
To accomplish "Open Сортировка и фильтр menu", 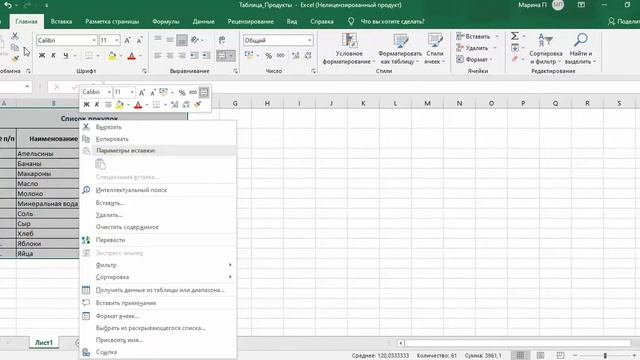I will pyautogui.click(x=545, y=49).
